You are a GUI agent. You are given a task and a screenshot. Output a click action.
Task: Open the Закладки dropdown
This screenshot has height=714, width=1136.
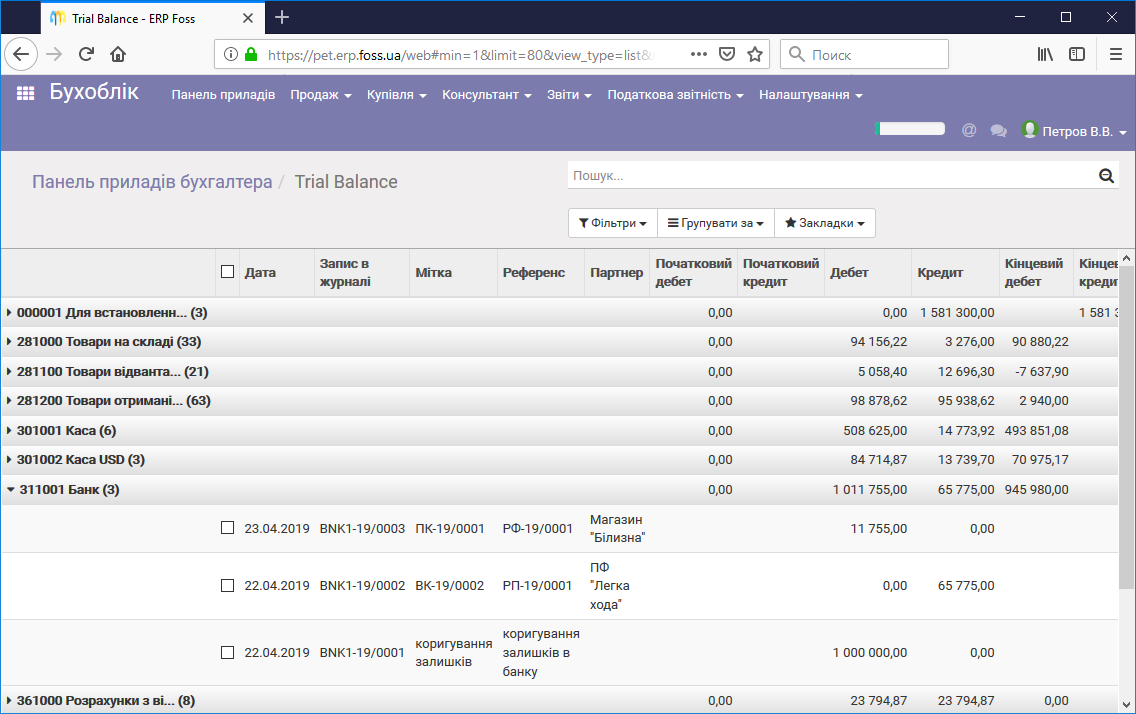[825, 223]
